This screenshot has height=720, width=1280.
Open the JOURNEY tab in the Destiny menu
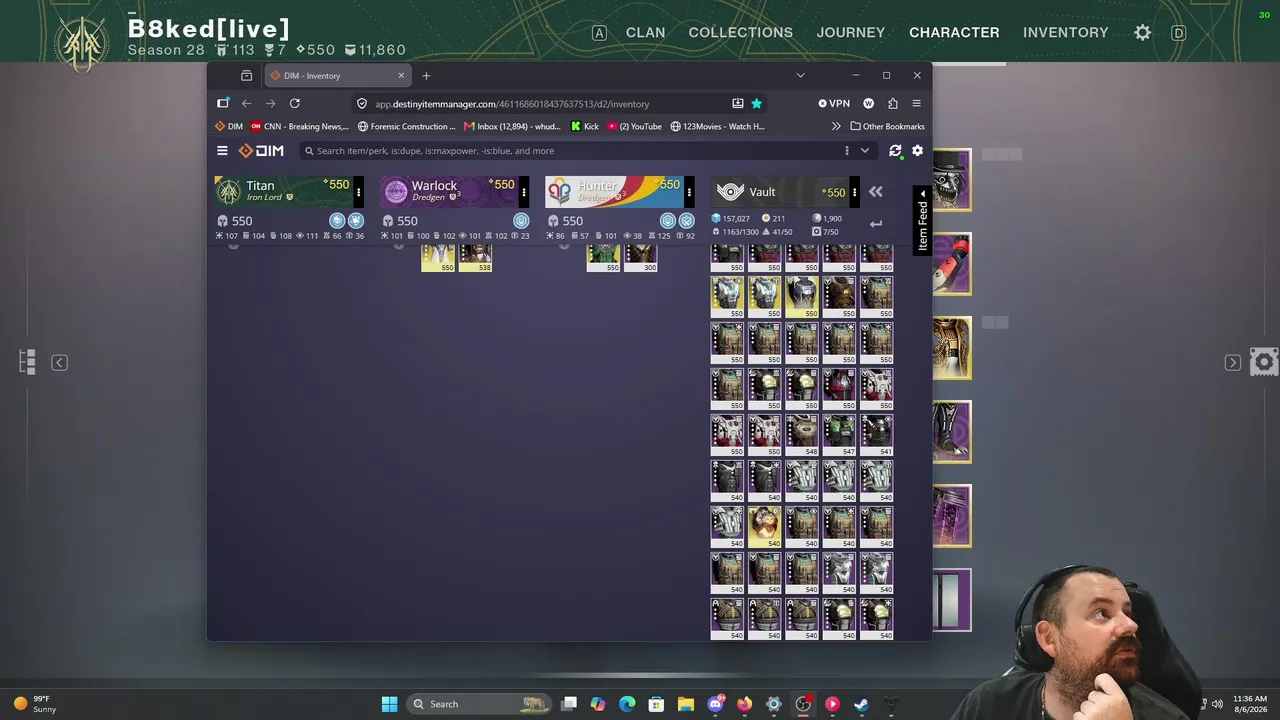pos(851,33)
